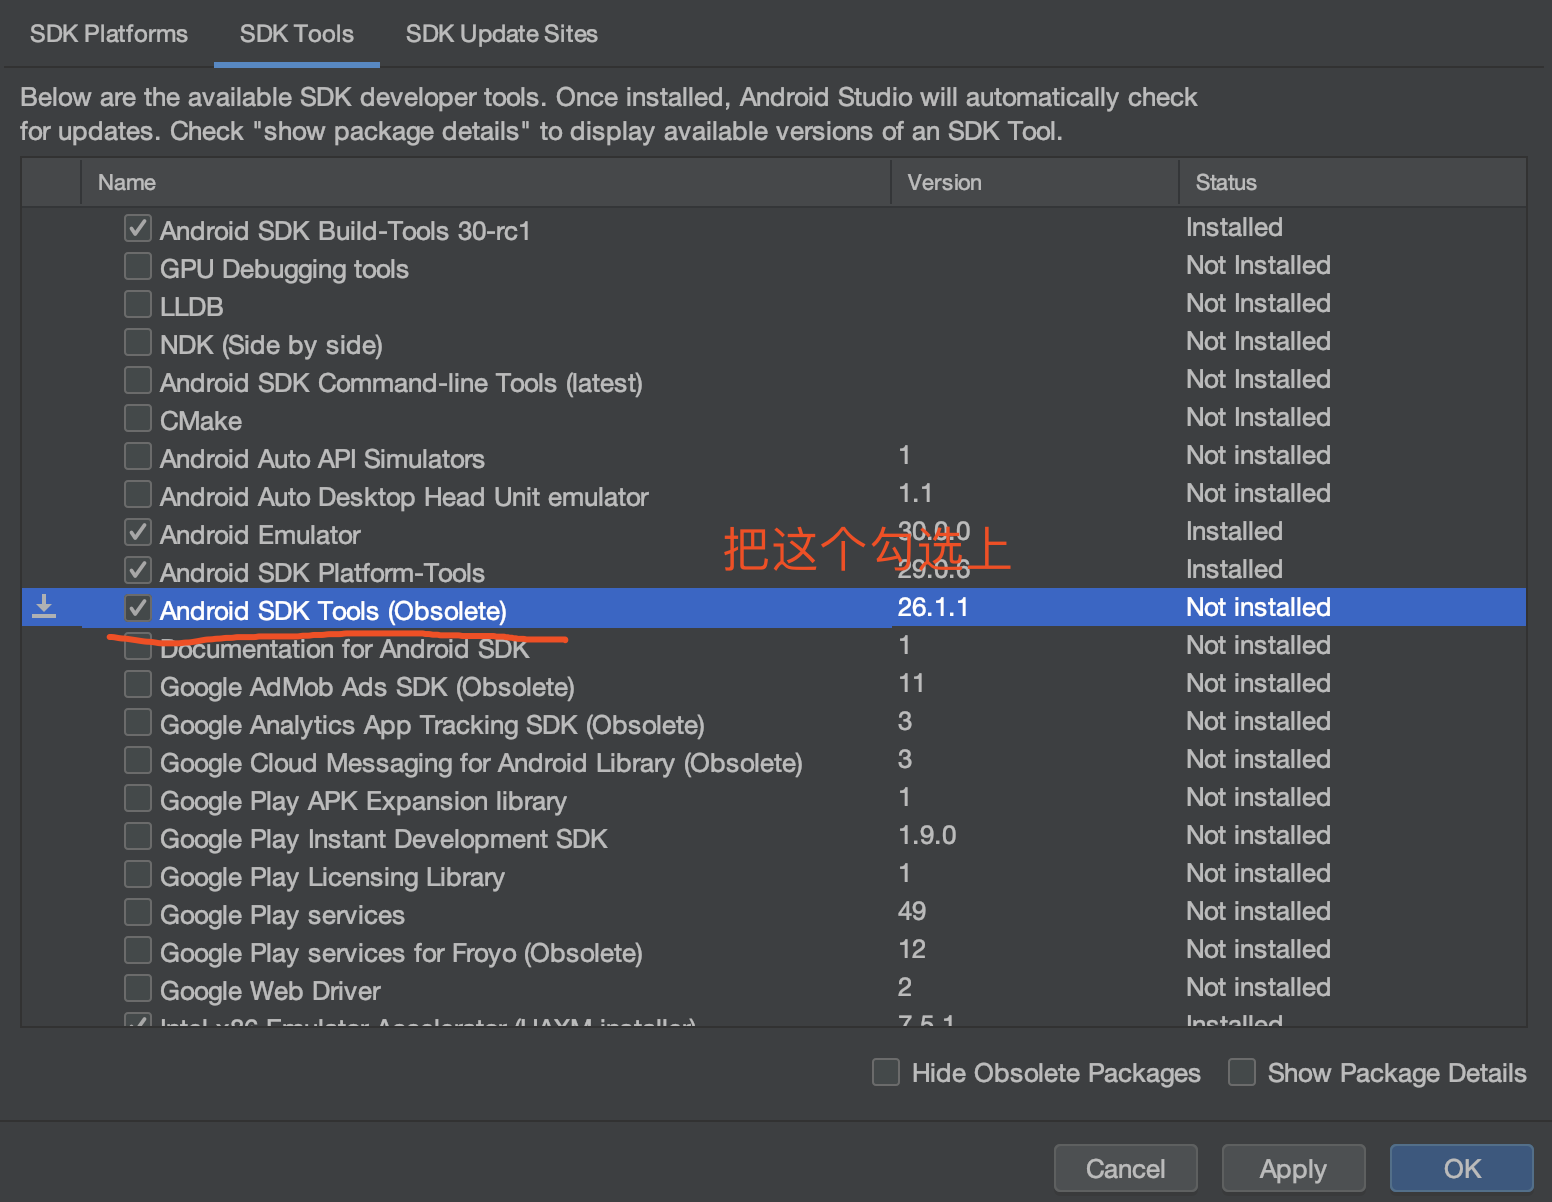Uncheck Android SDK Build-Tools 30-rc1
1552x1202 pixels.
[137, 228]
